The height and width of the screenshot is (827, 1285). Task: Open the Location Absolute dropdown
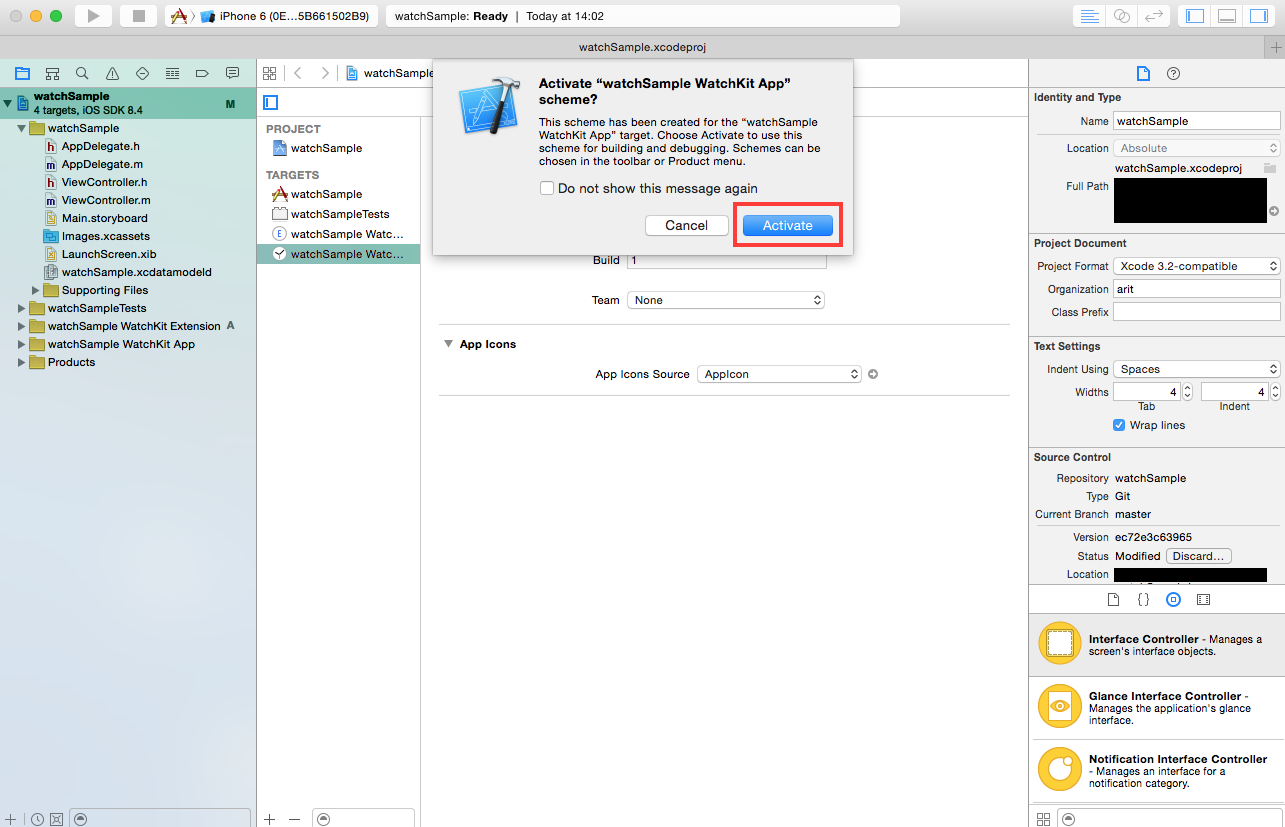(1197, 148)
